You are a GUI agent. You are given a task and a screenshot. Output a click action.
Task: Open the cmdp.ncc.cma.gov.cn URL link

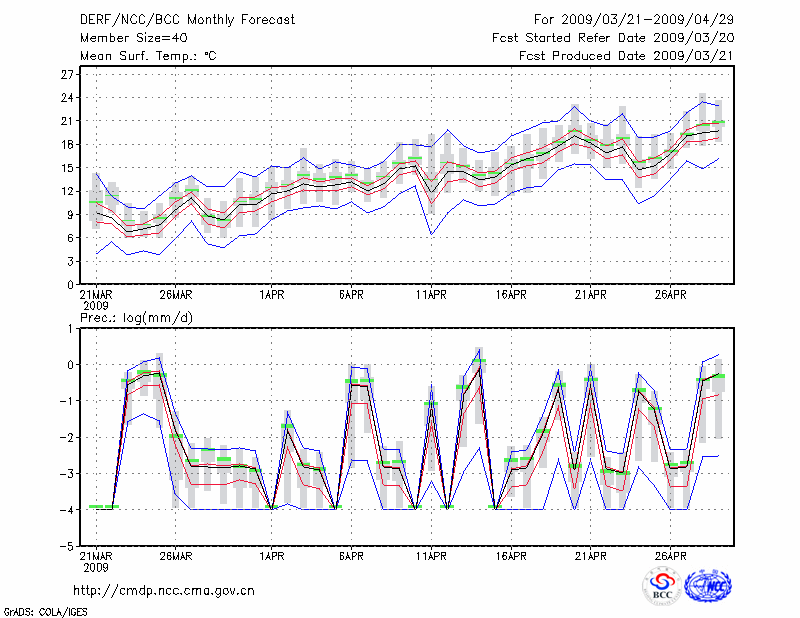point(164,590)
